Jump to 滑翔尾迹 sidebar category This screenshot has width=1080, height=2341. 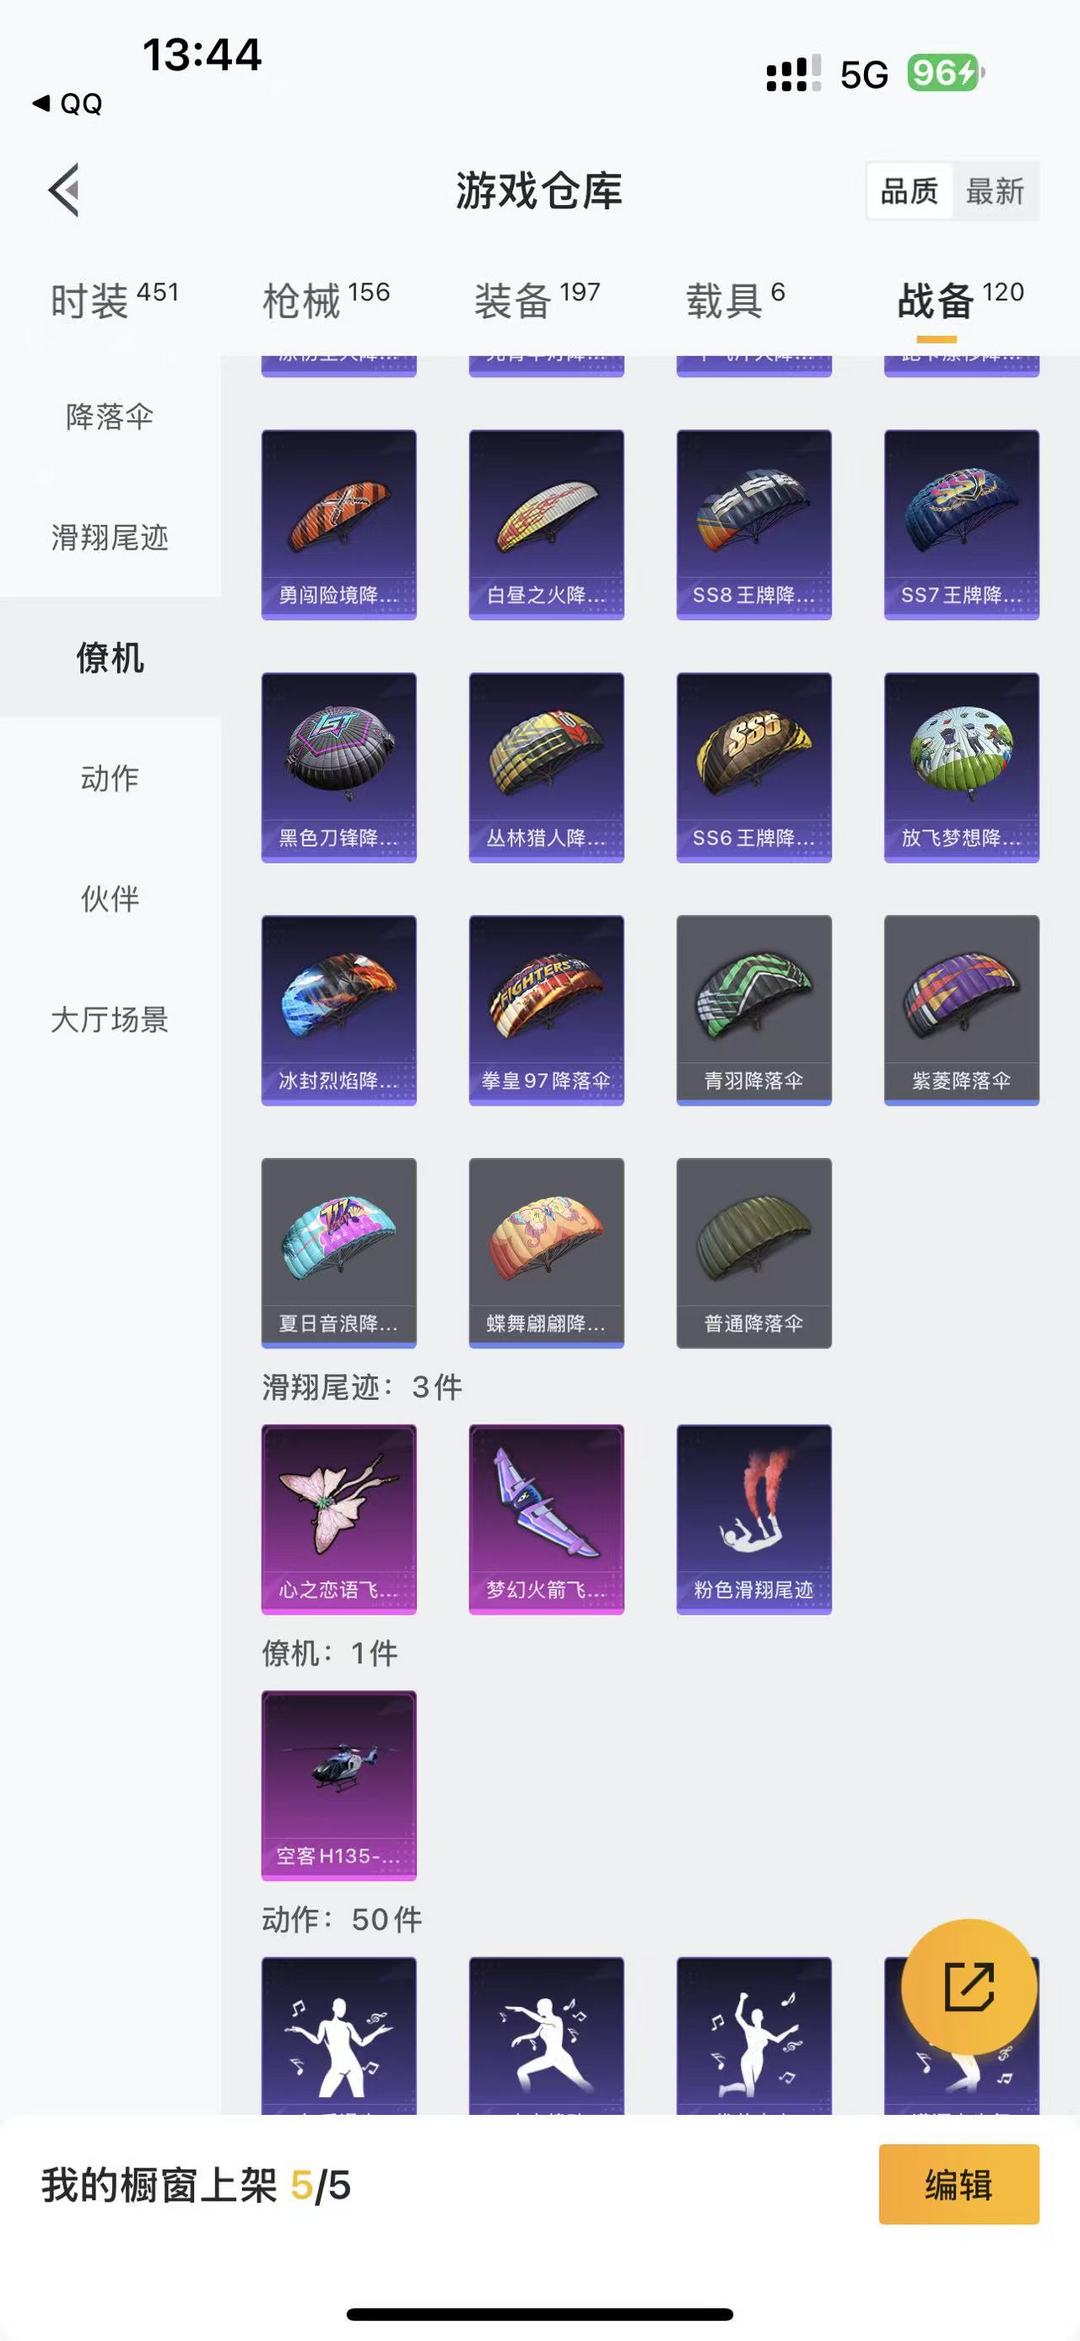pos(110,537)
